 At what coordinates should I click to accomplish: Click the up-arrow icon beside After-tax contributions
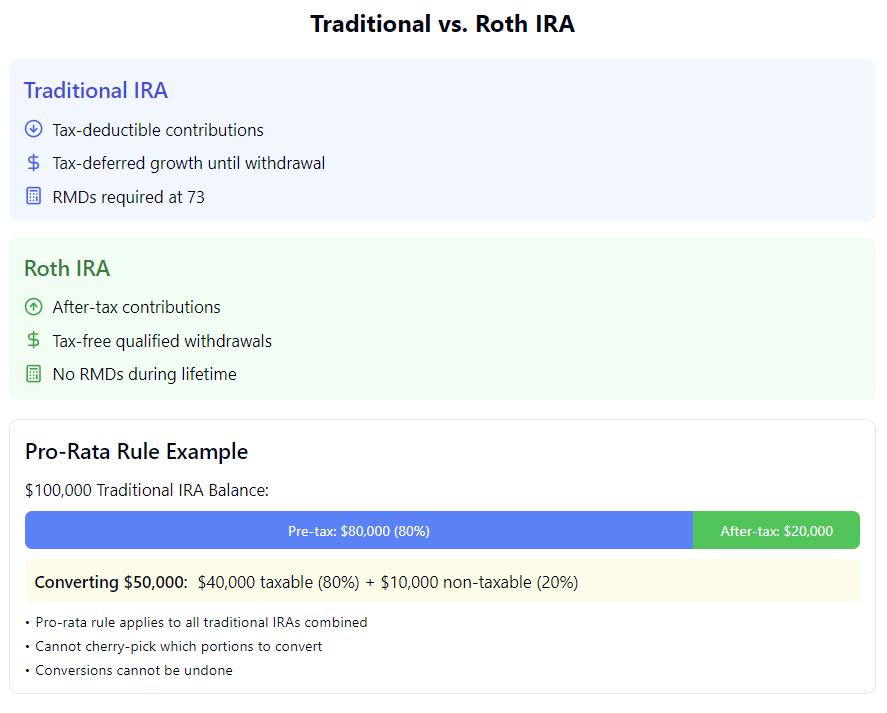coord(33,307)
